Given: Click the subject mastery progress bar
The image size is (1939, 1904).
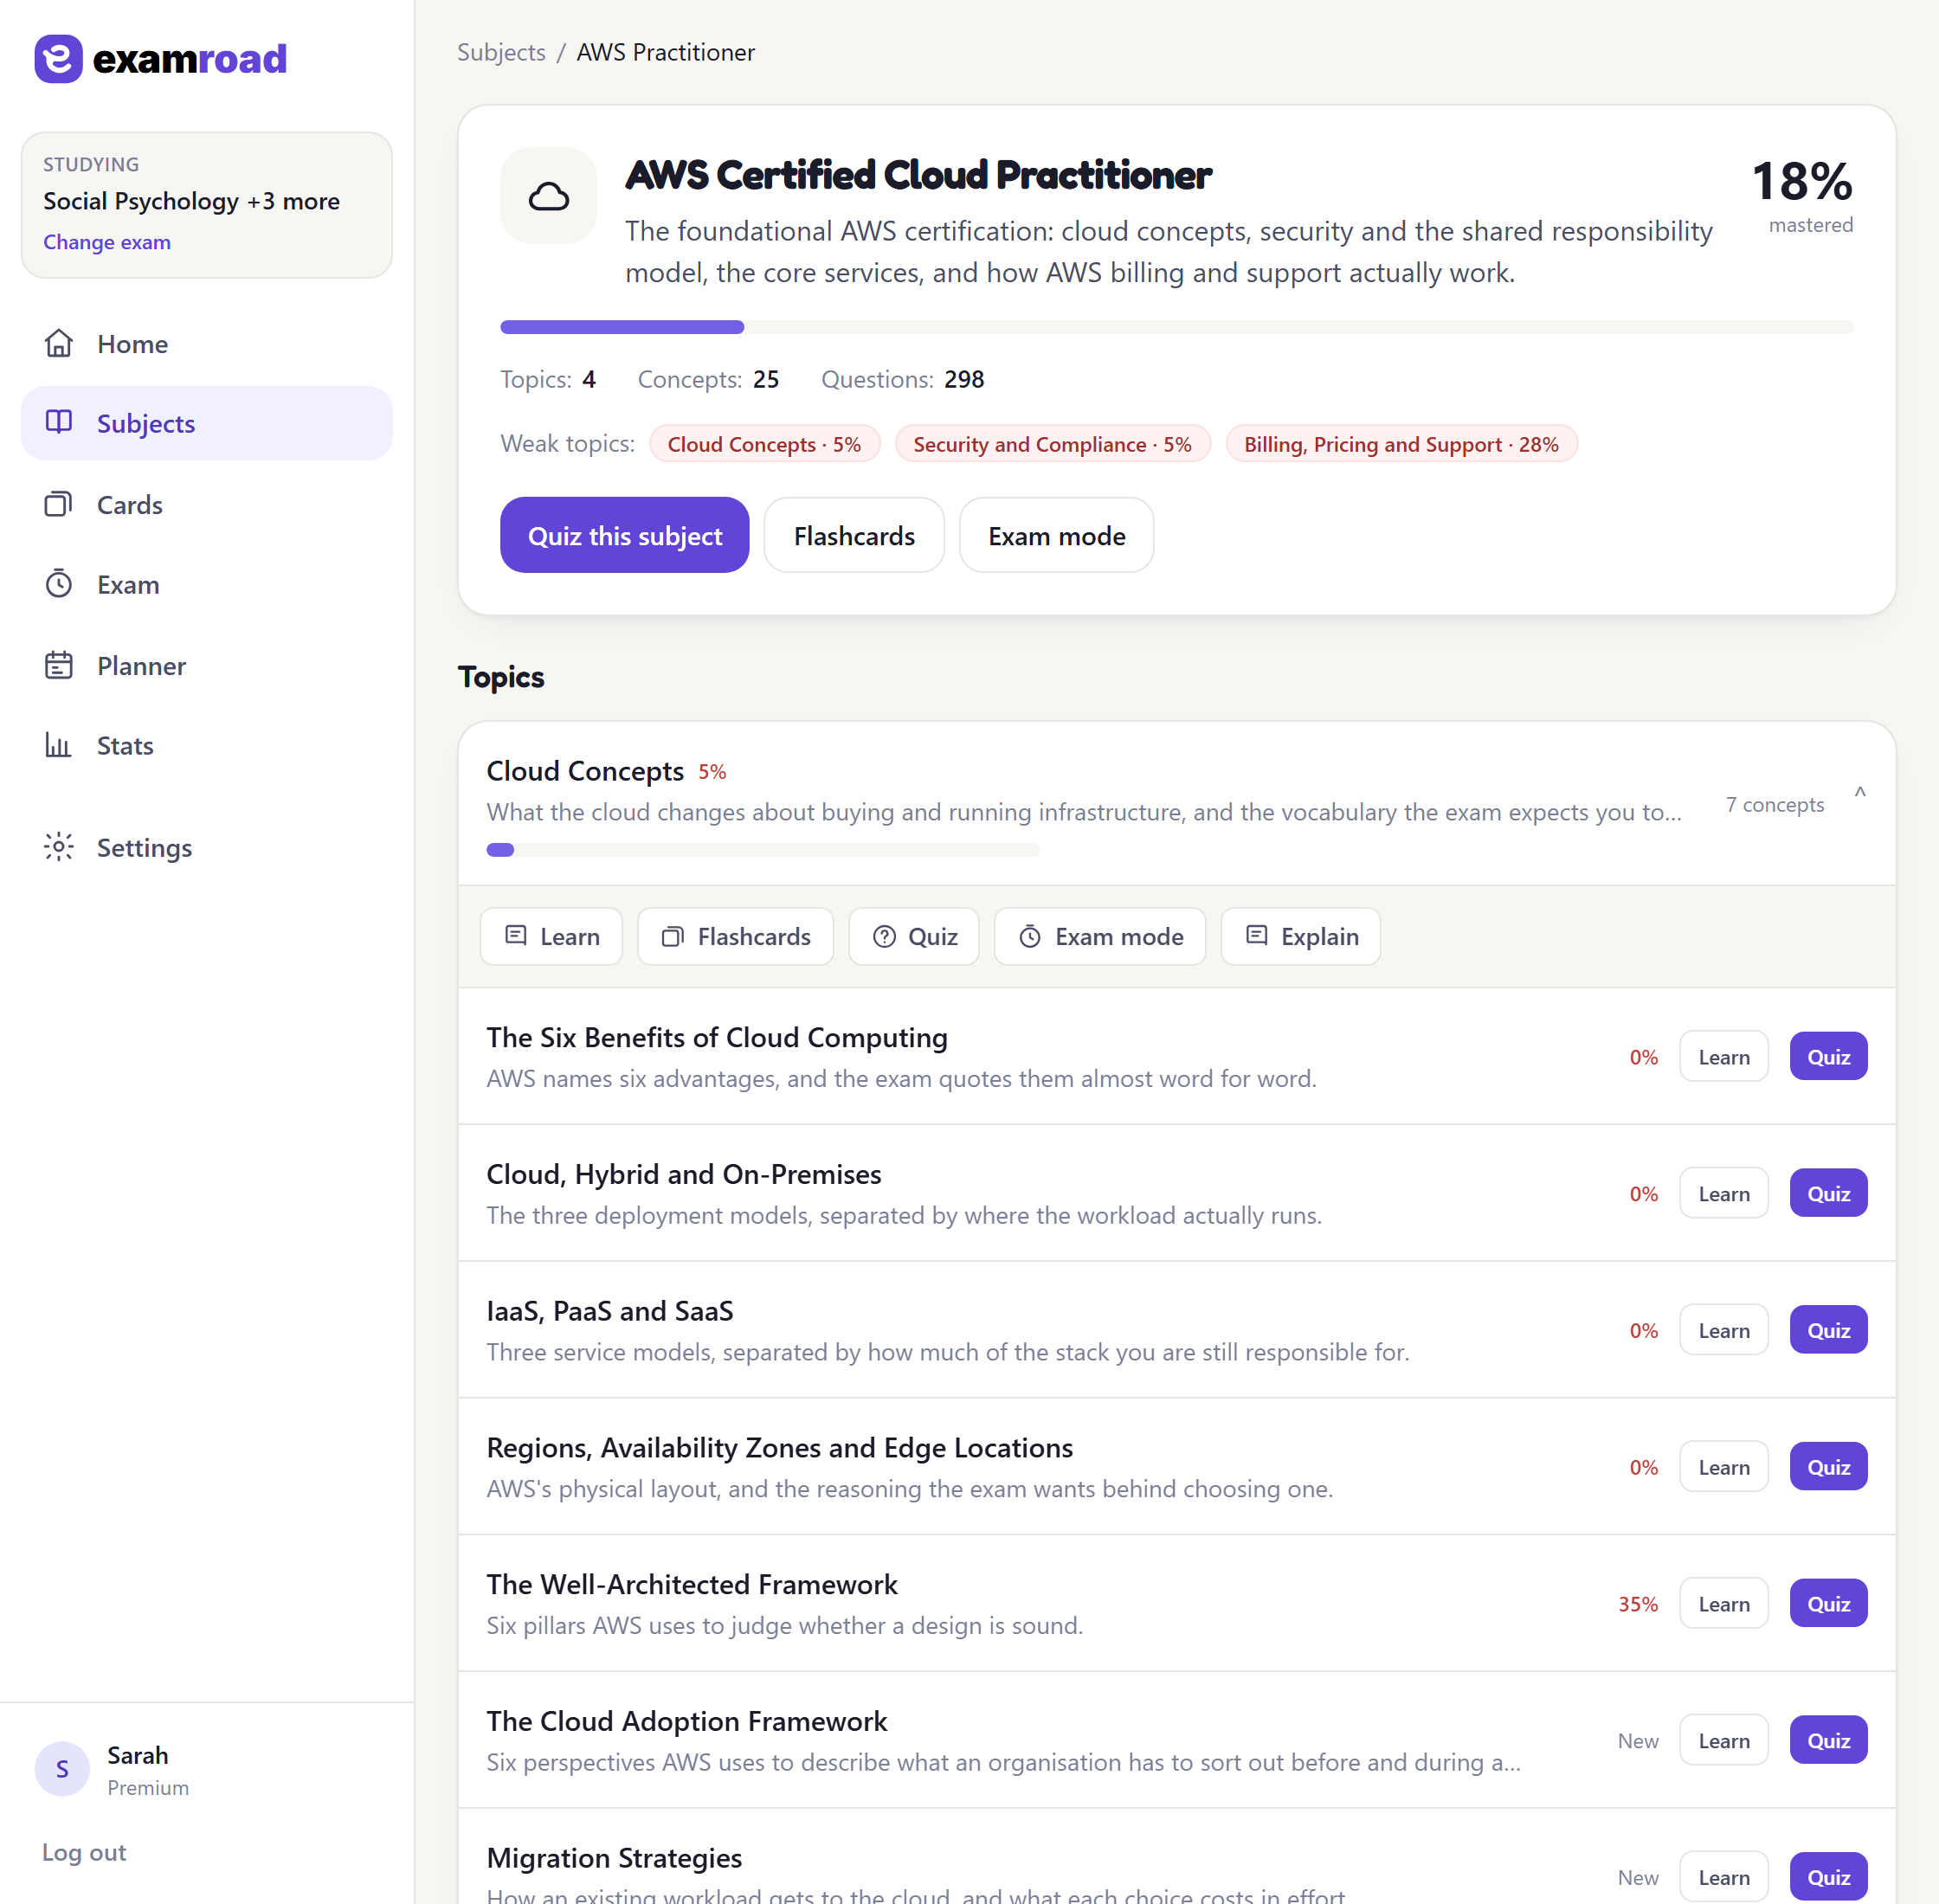Looking at the screenshot, I should tap(1177, 327).
